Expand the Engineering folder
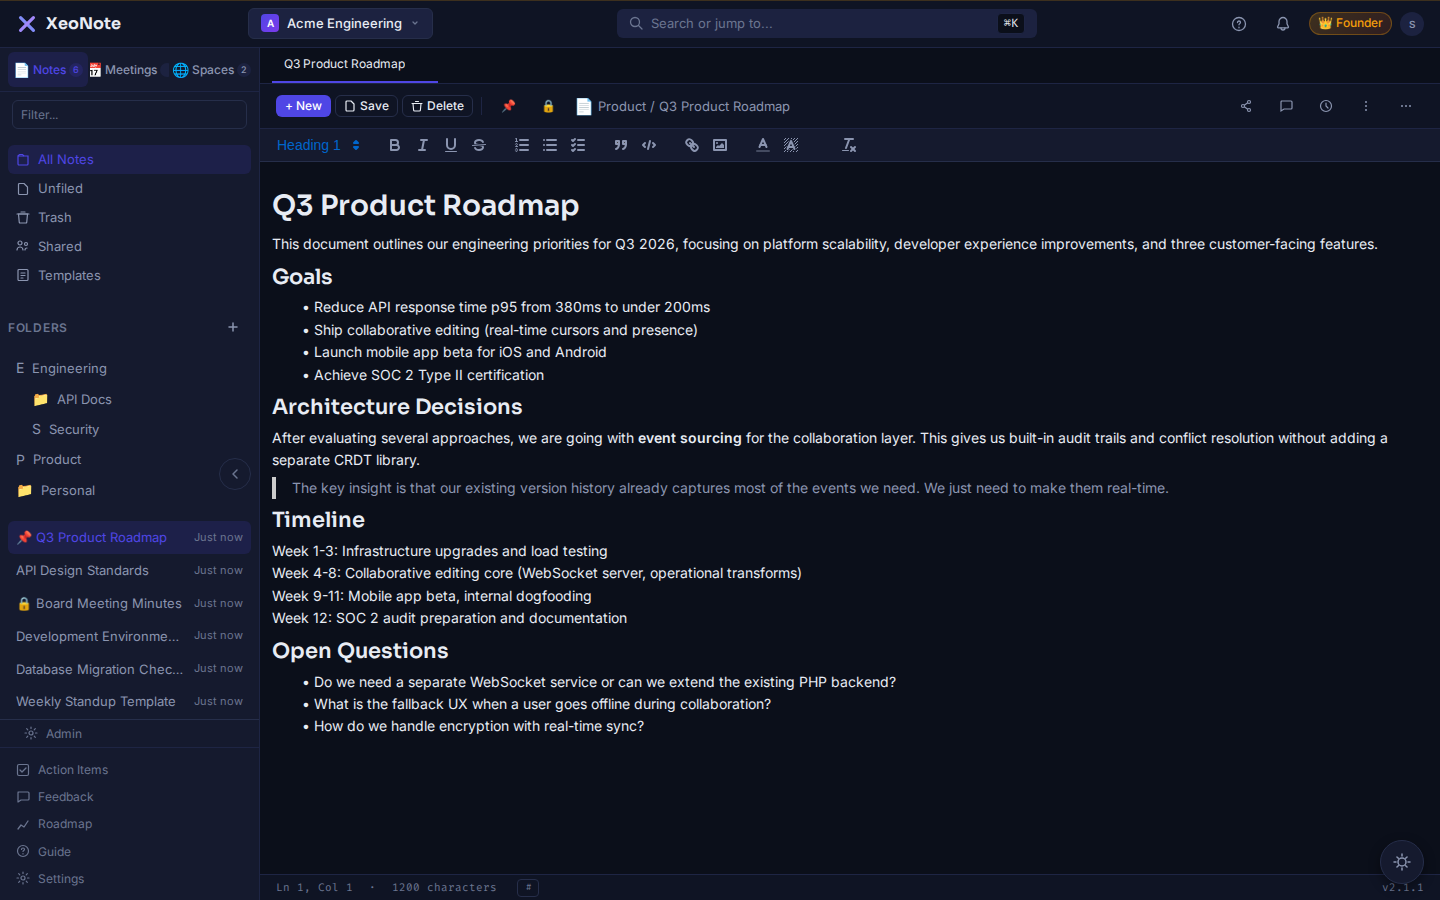The width and height of the screenshot is (1440, 900). click(130, 368)
